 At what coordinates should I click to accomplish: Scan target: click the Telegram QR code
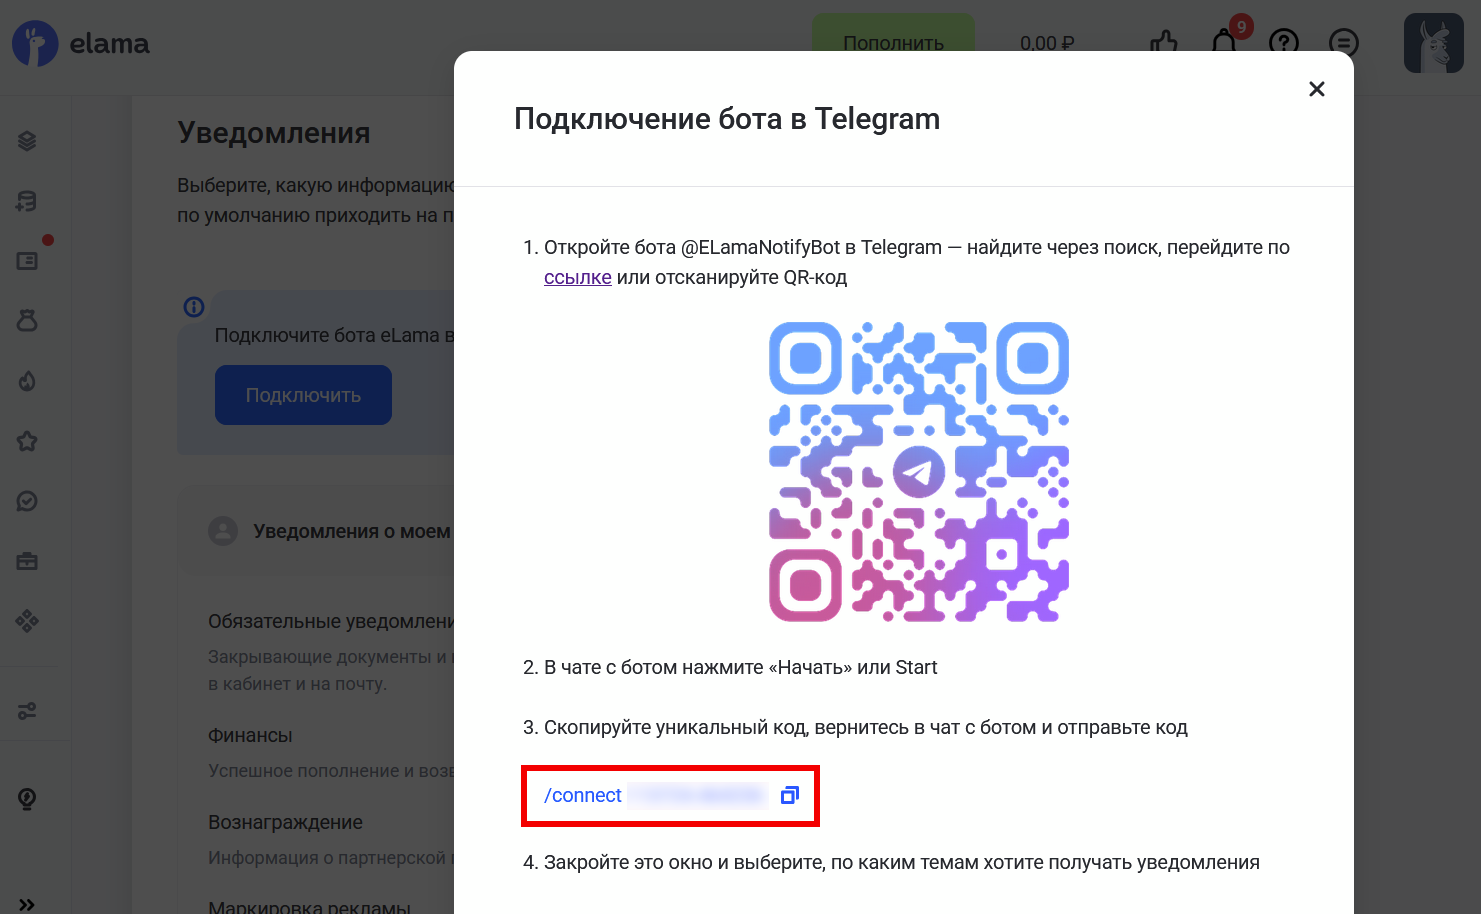coord(917,470)
